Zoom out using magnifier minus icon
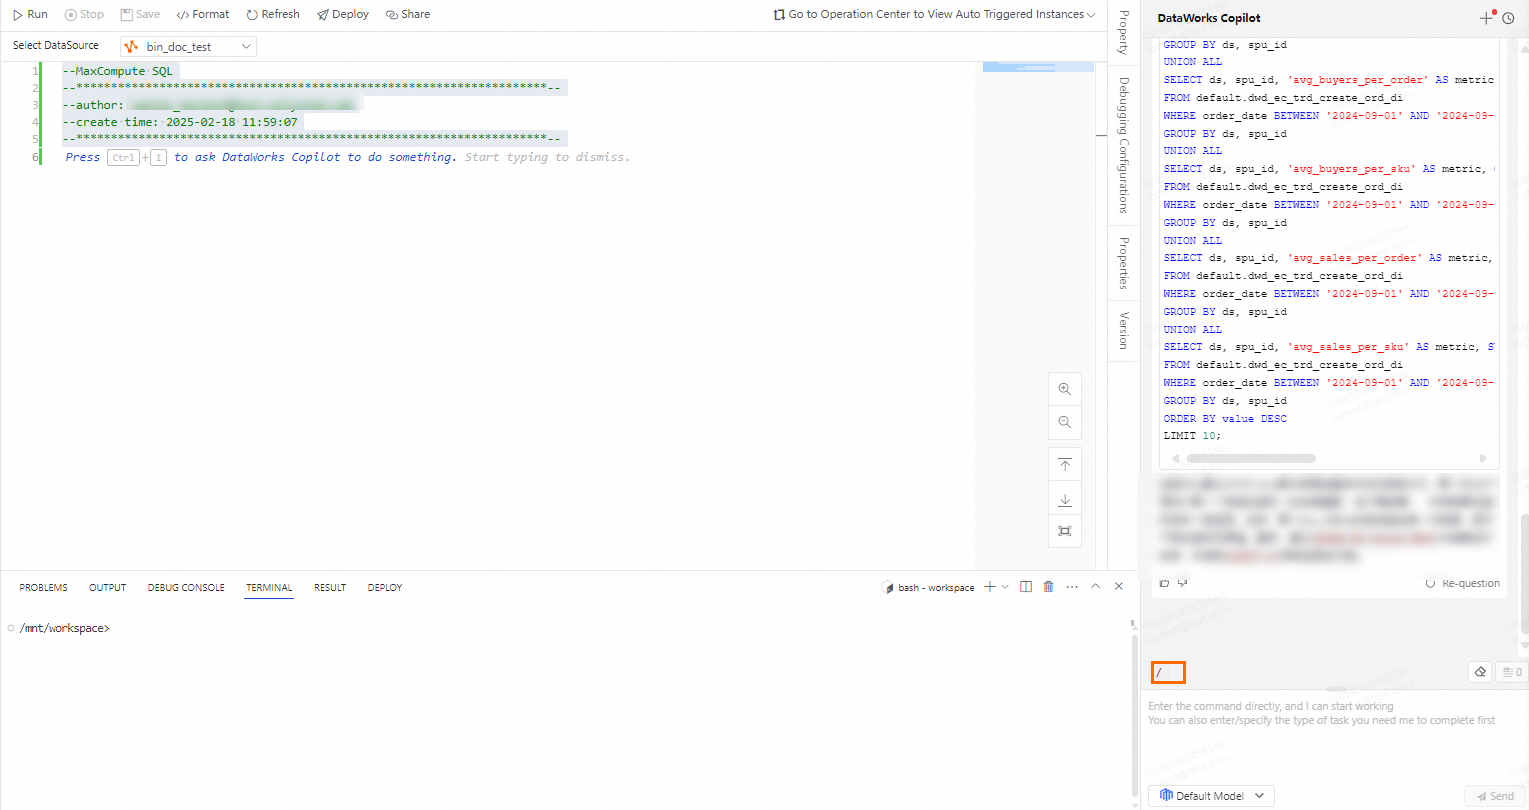Screen dimensions: 1529x810 click(1064, 422)
